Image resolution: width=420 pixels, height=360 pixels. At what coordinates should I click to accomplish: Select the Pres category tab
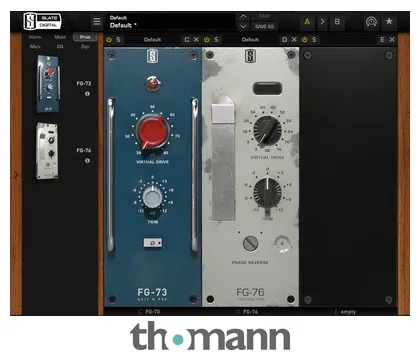click(85, 37)
